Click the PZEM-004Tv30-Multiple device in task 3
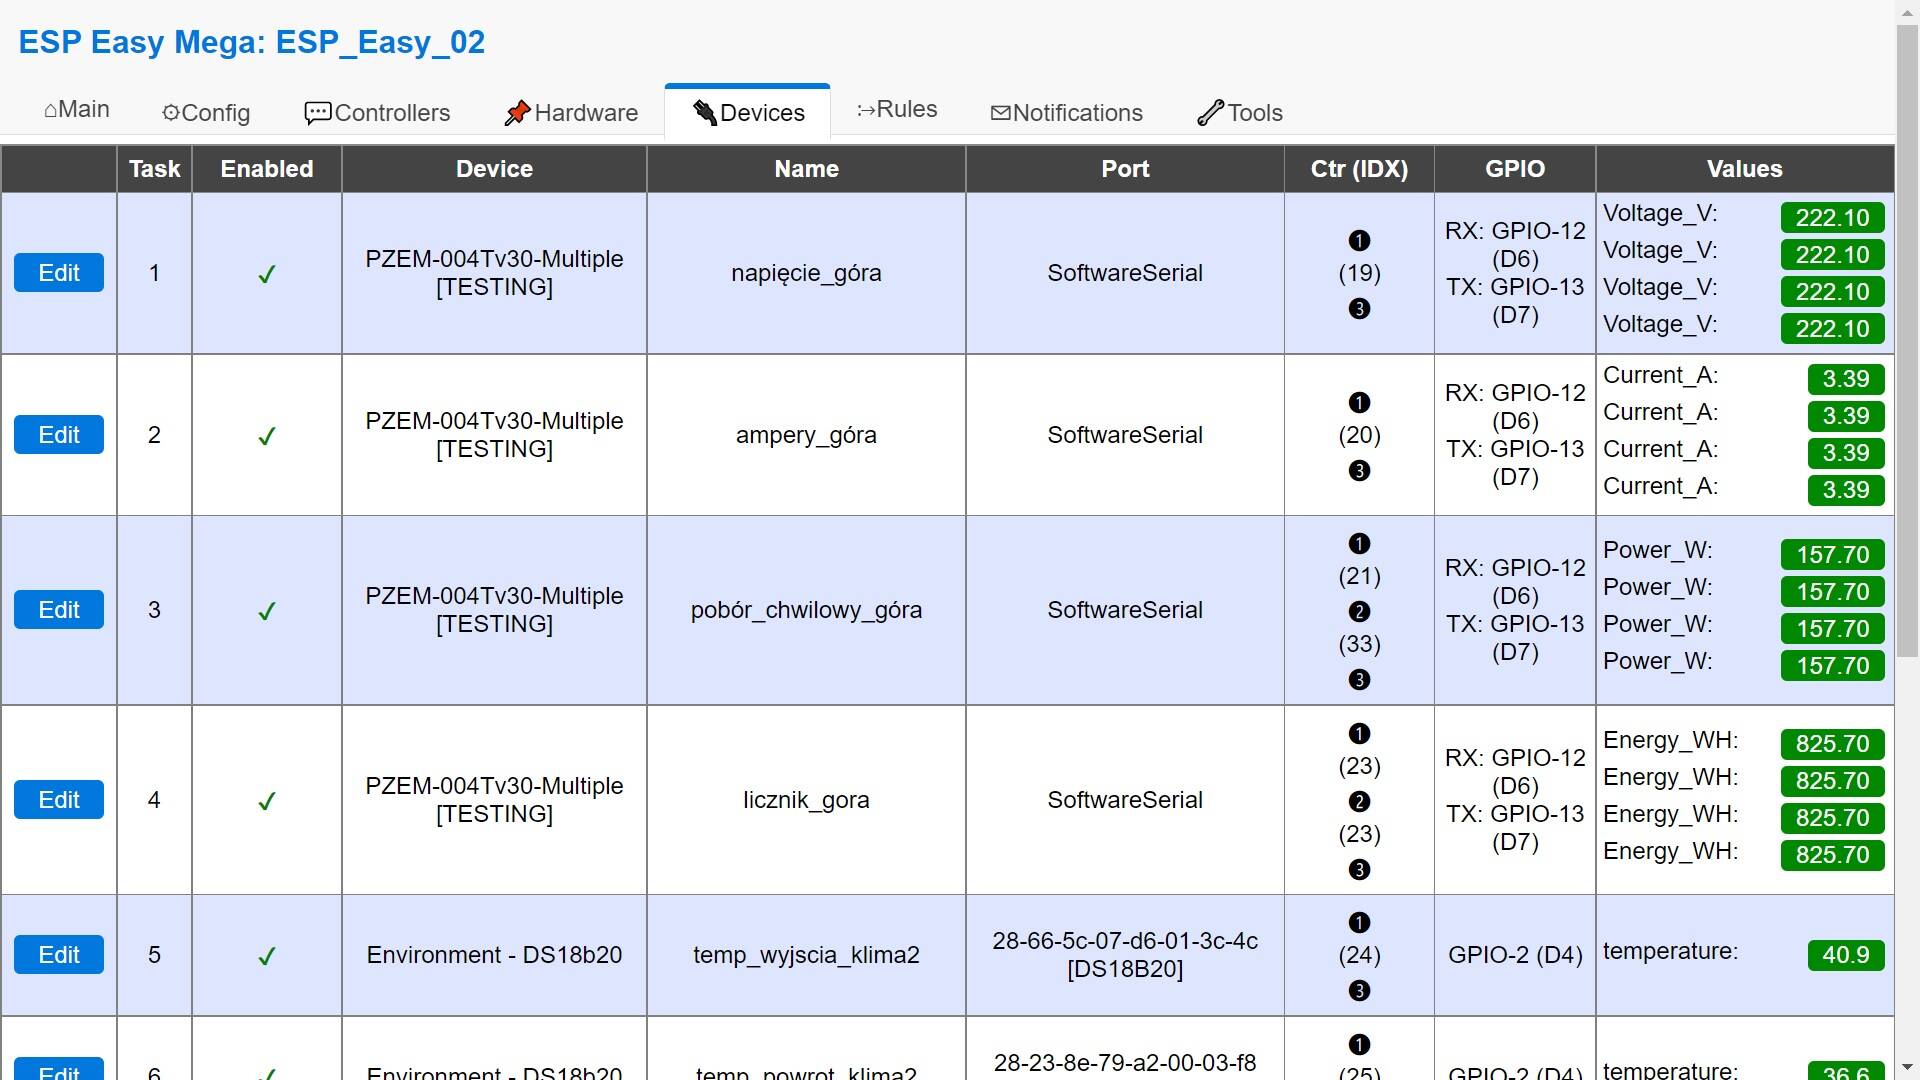This screenshot has width=1920, height=1080. [x=494, y=610]
